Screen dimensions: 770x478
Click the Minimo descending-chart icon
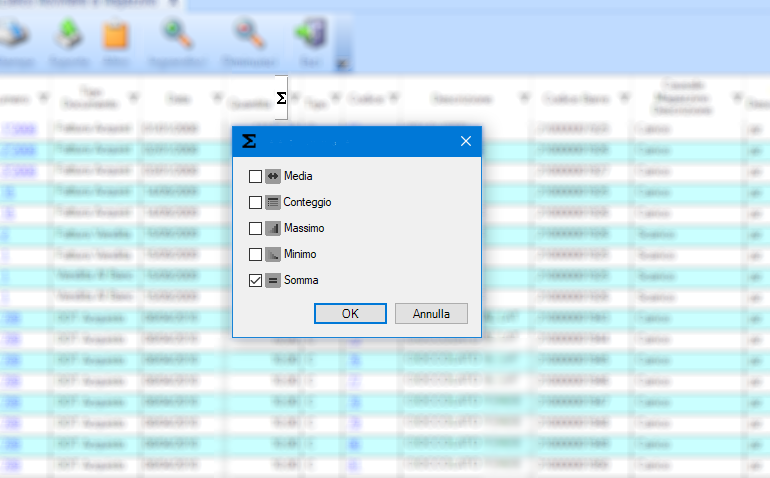click(x=272, y=254)
